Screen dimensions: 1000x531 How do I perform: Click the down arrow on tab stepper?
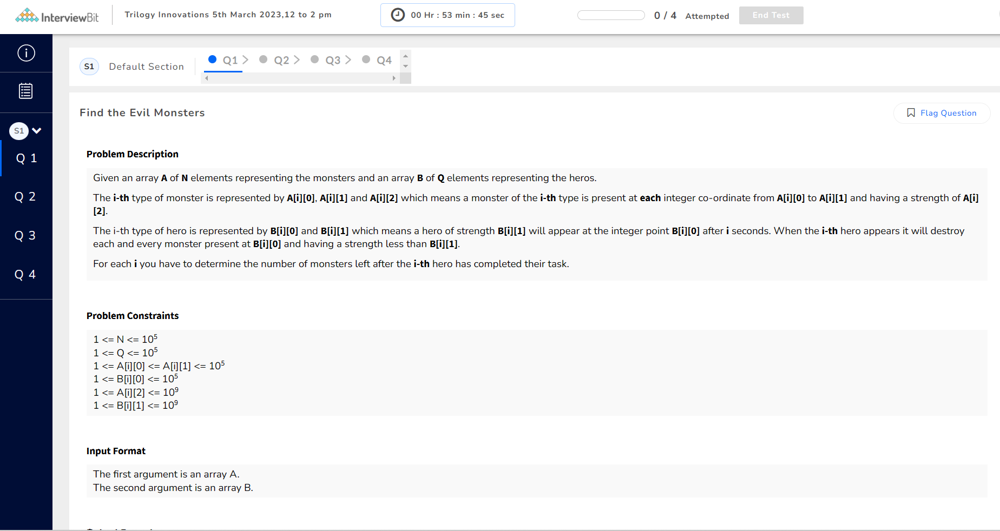pos(405,66)
